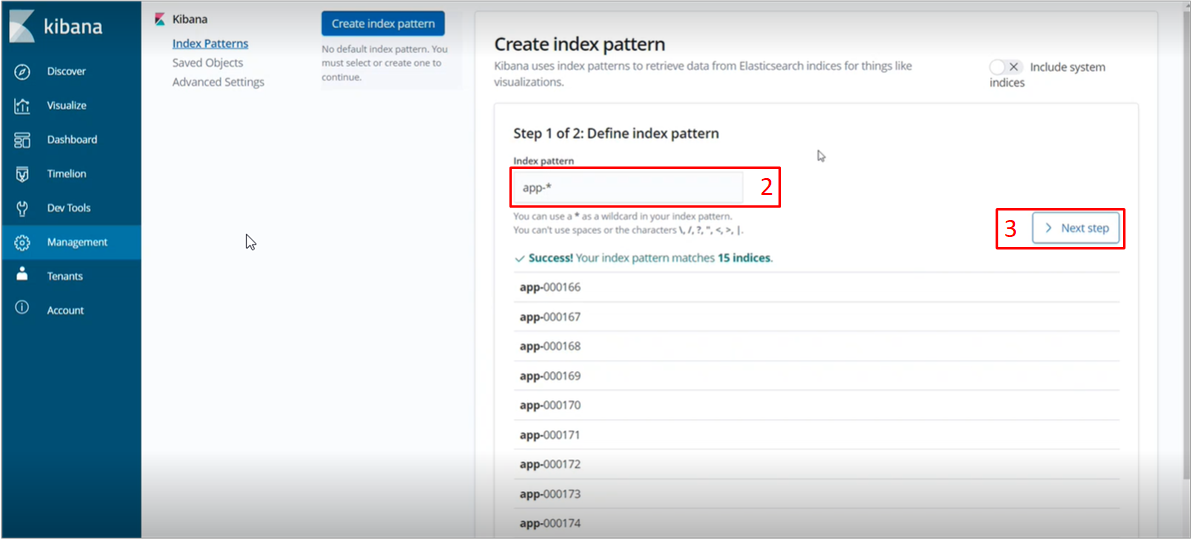Click the Success message about 15 indices
The width and height of the screenshot is (1192, 539).
[x=643, y=258]
